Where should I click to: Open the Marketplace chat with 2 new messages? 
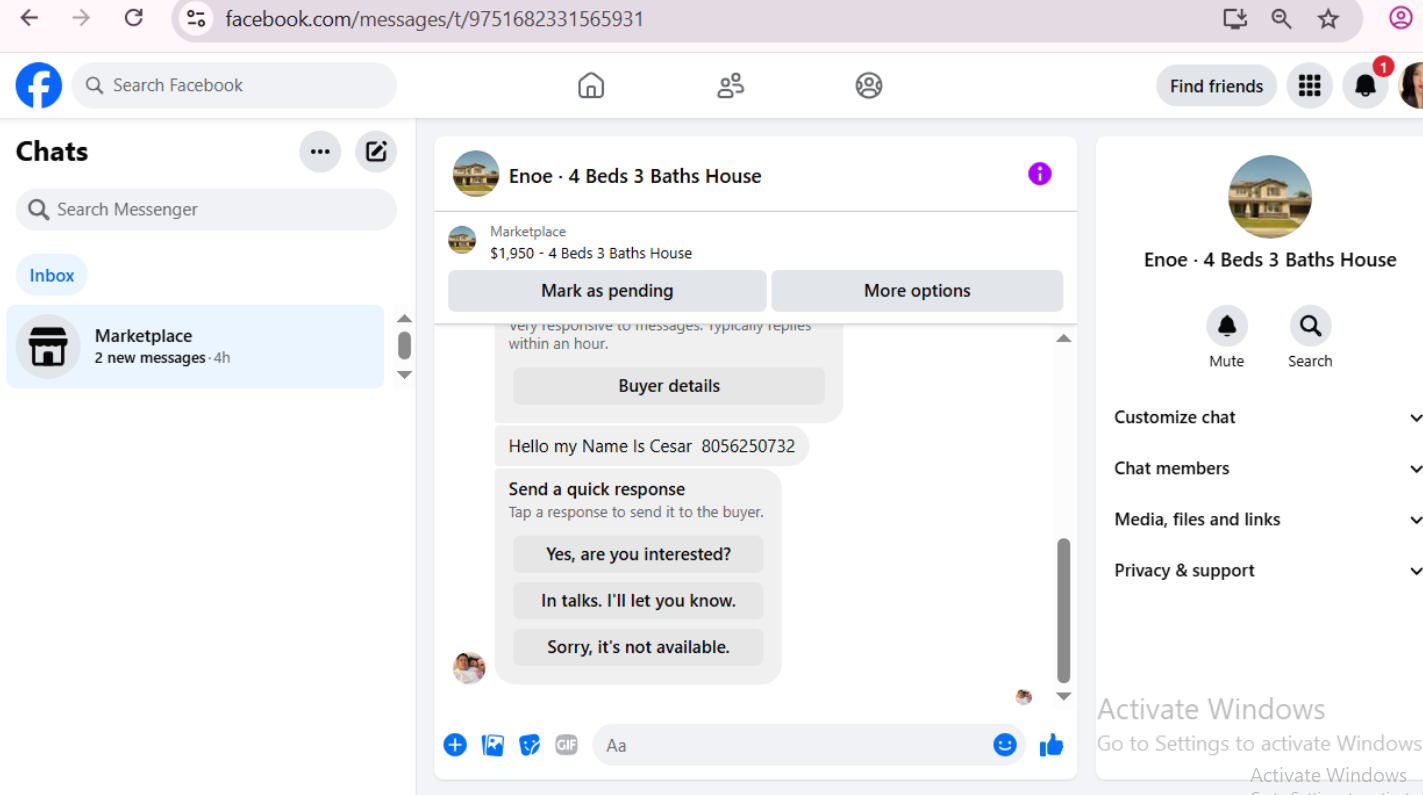tap(195, 346)
